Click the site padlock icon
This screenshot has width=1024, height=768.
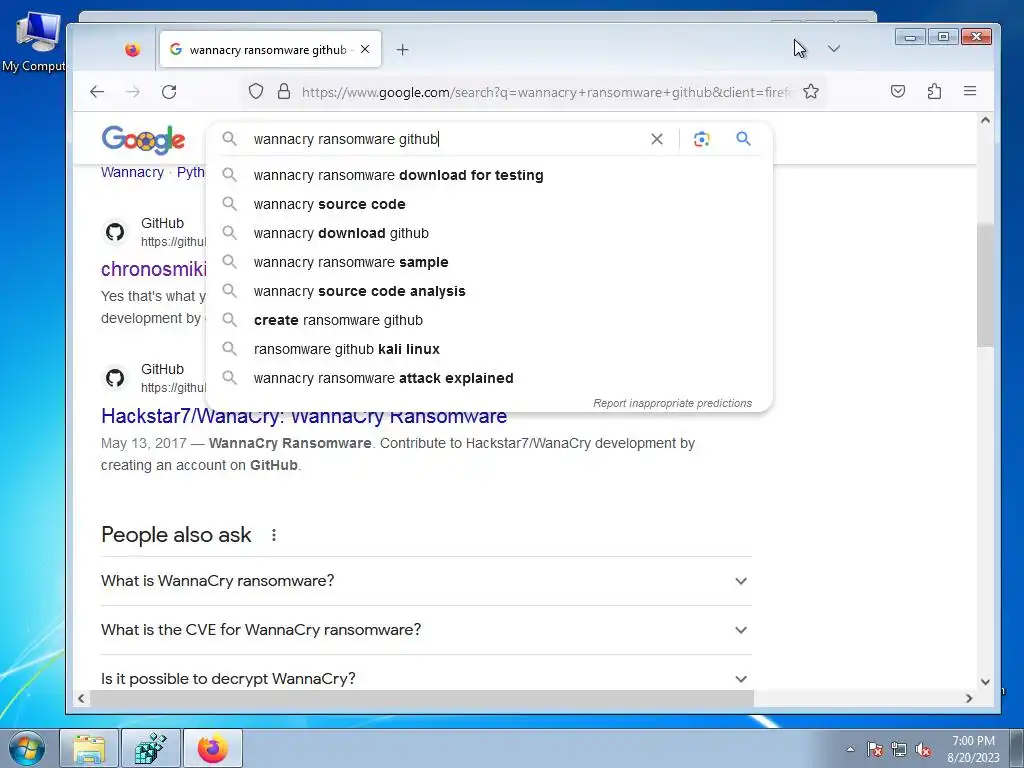283,91
